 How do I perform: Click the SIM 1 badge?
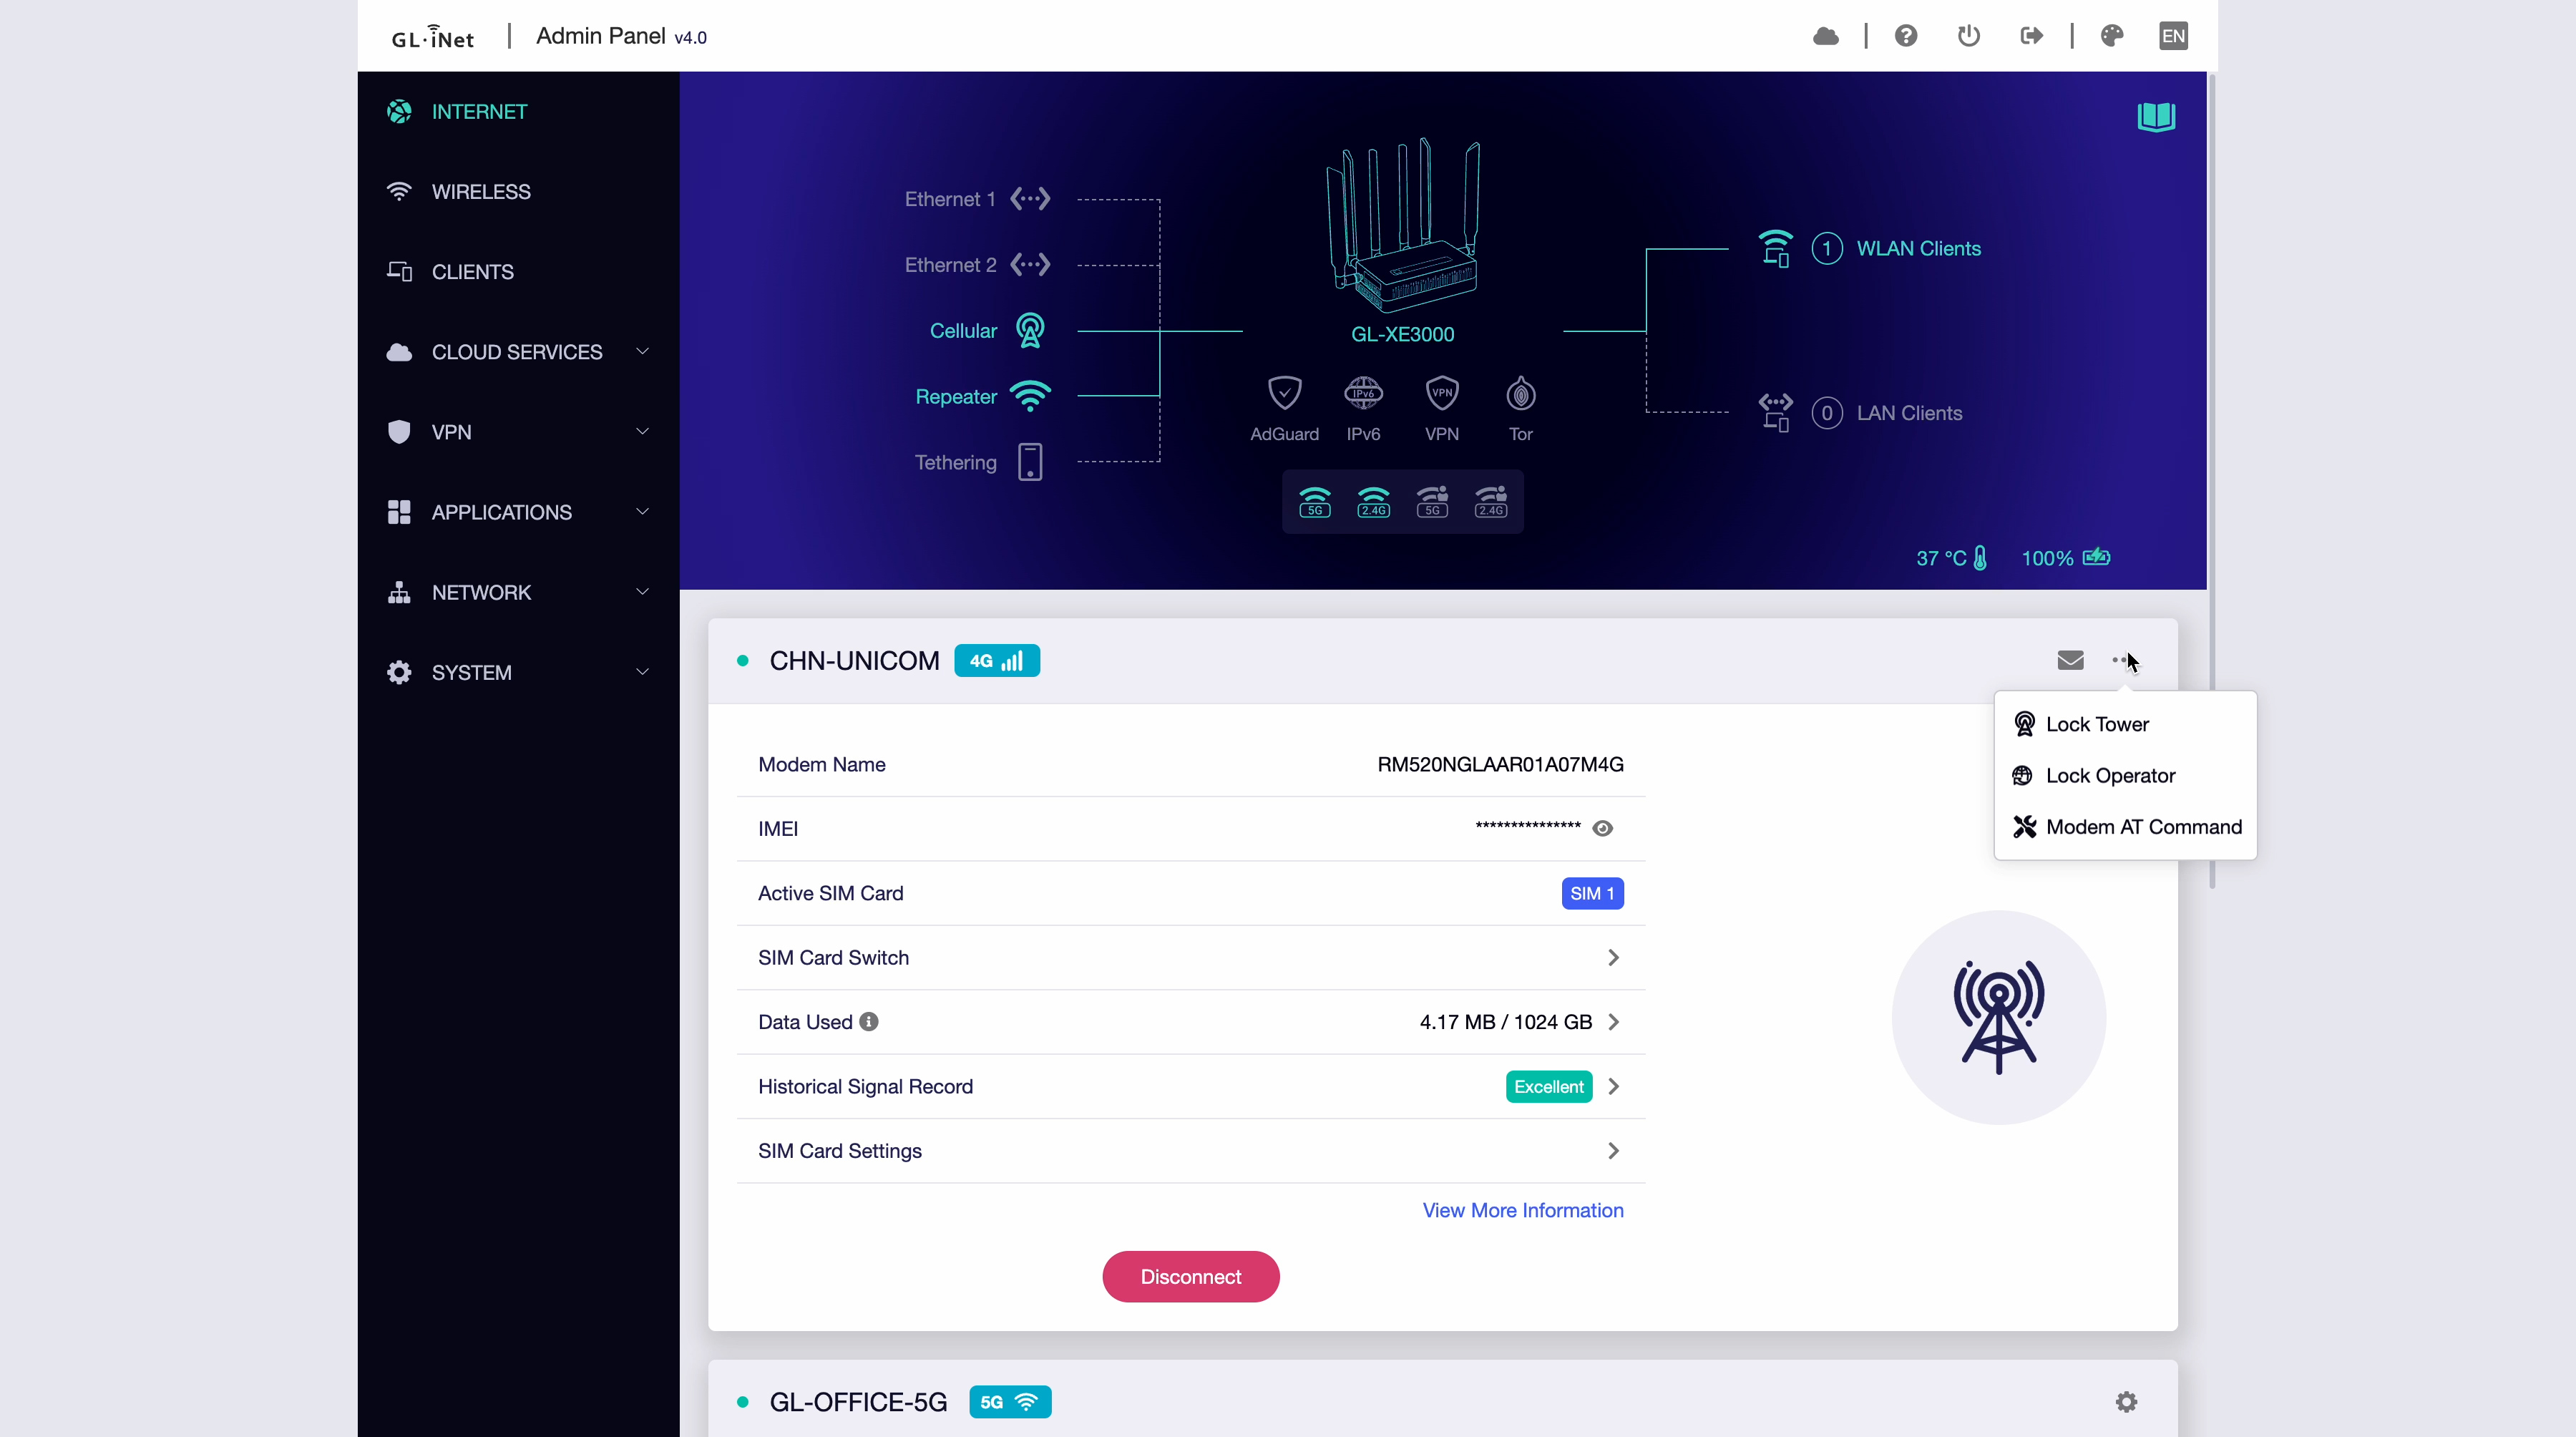click(1592, 893)
